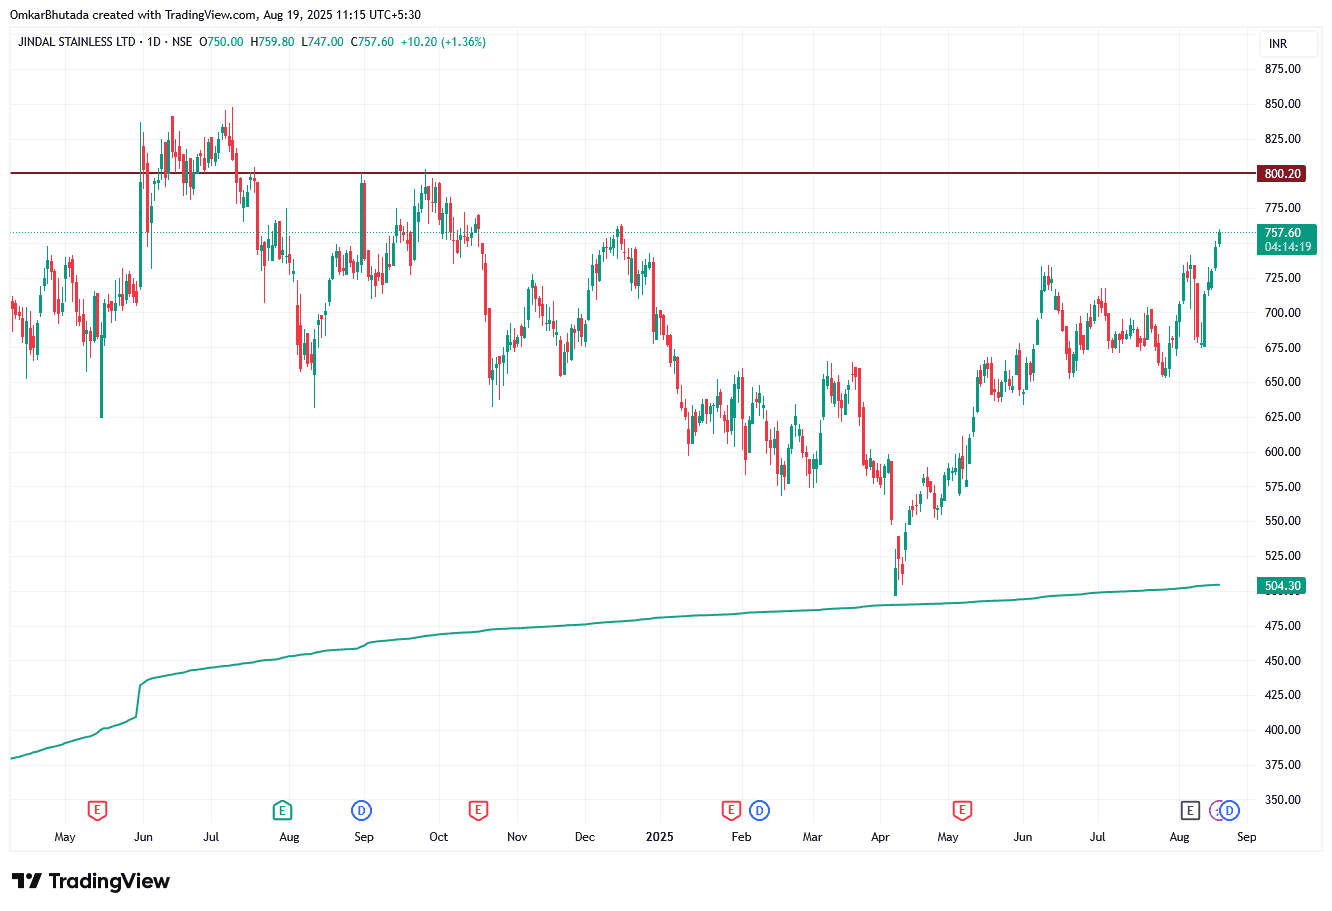
Task: Open the green E earnings marker near Aug 2024
Action: (282, 810)
